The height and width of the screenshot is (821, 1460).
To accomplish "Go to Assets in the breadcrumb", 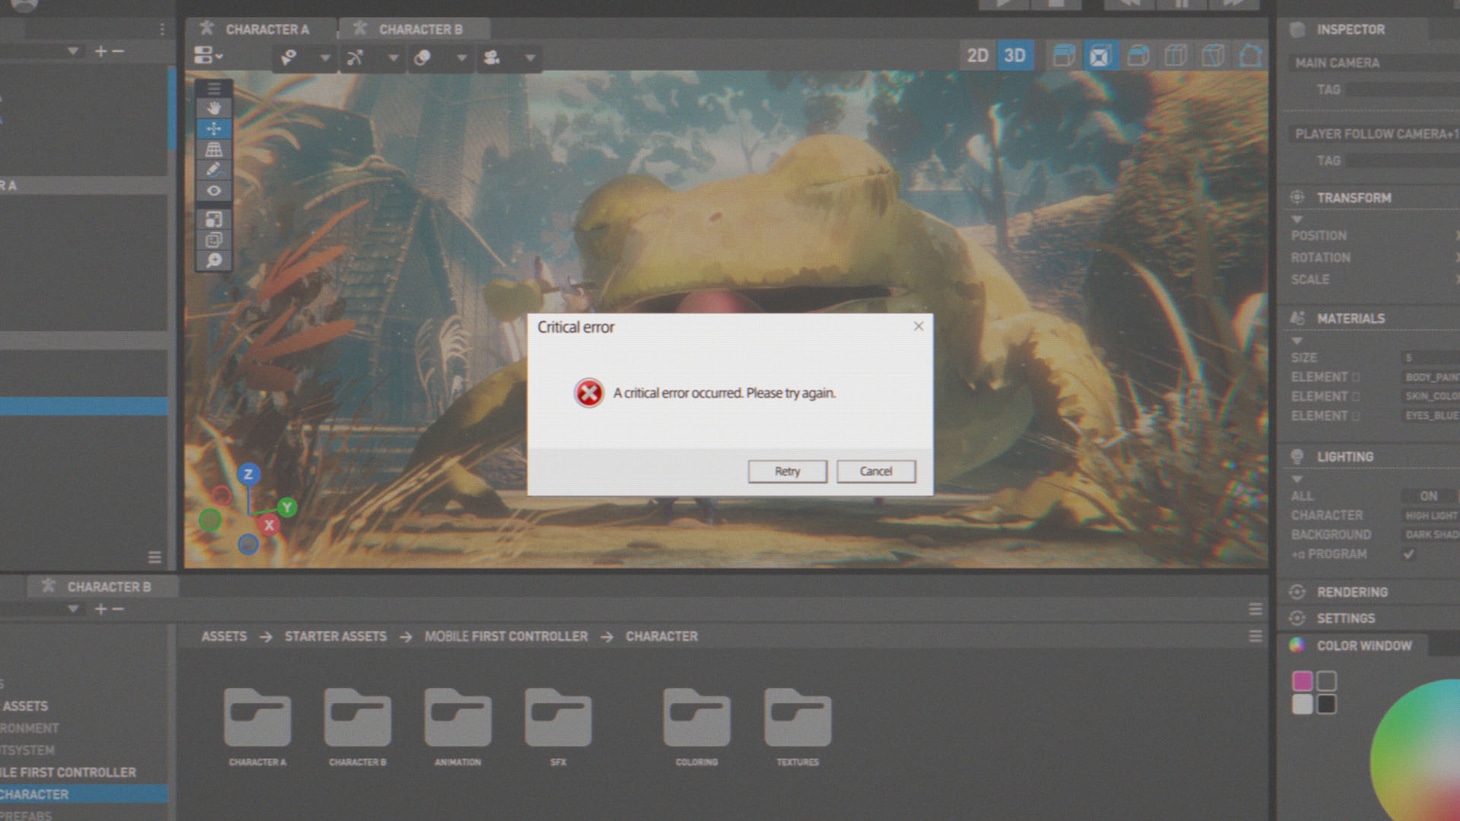I will [x=224, y=636].
